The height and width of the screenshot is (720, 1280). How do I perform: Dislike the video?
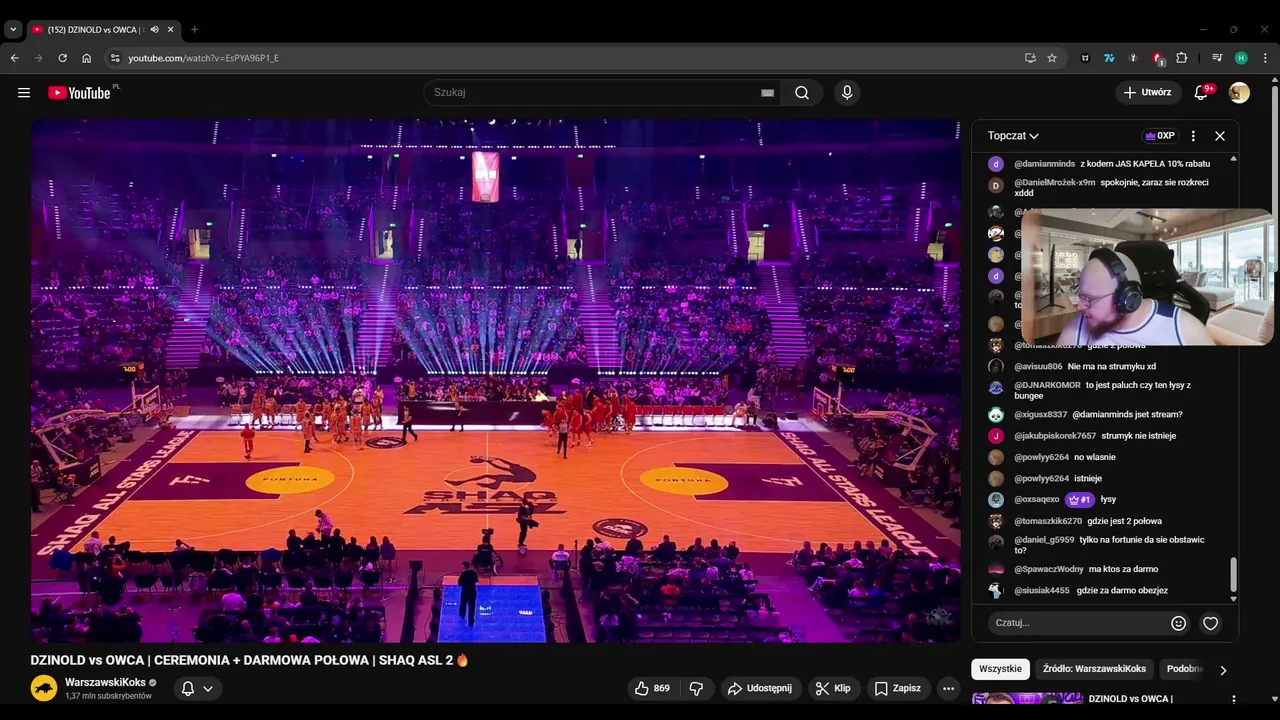coord(696,688)
